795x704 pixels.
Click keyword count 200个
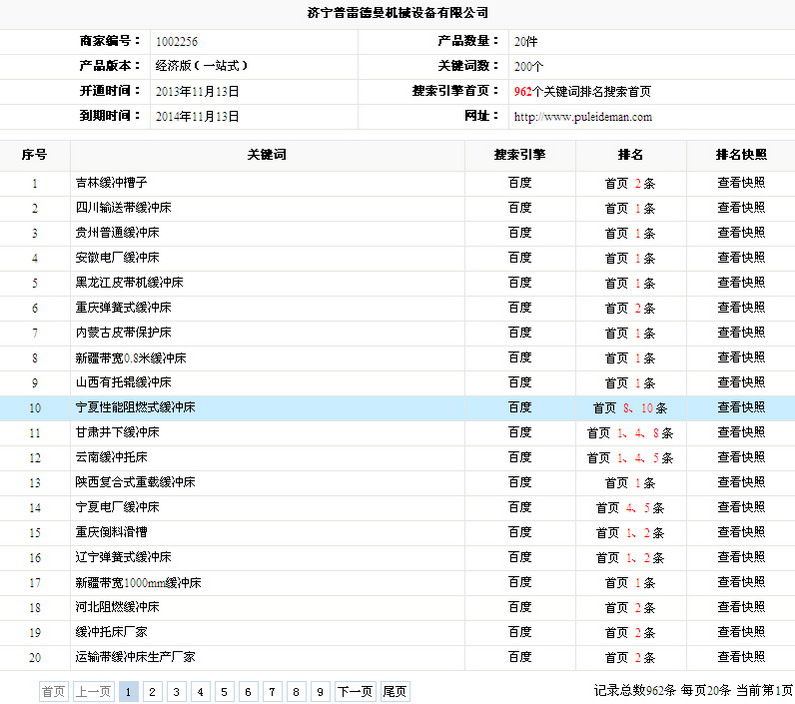pos(528,66)
